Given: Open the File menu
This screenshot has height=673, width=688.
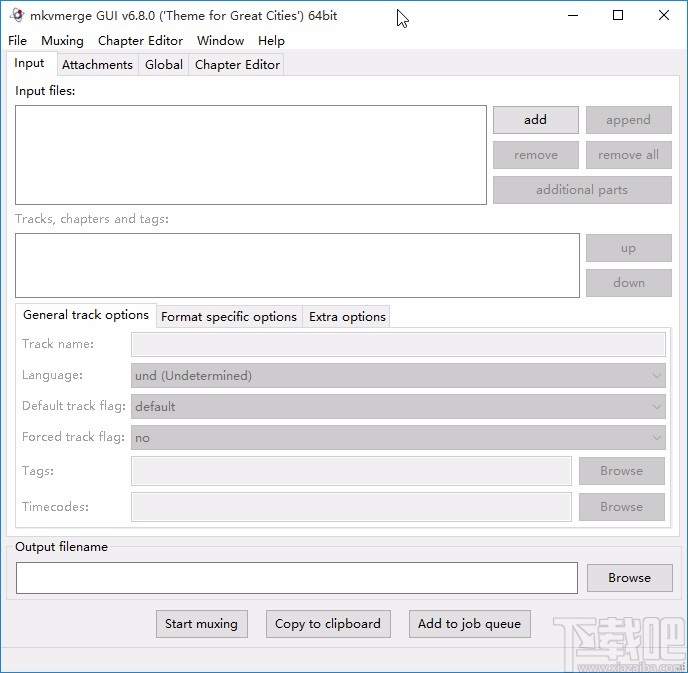Looking at the screenshot, I should pos(18,41).
